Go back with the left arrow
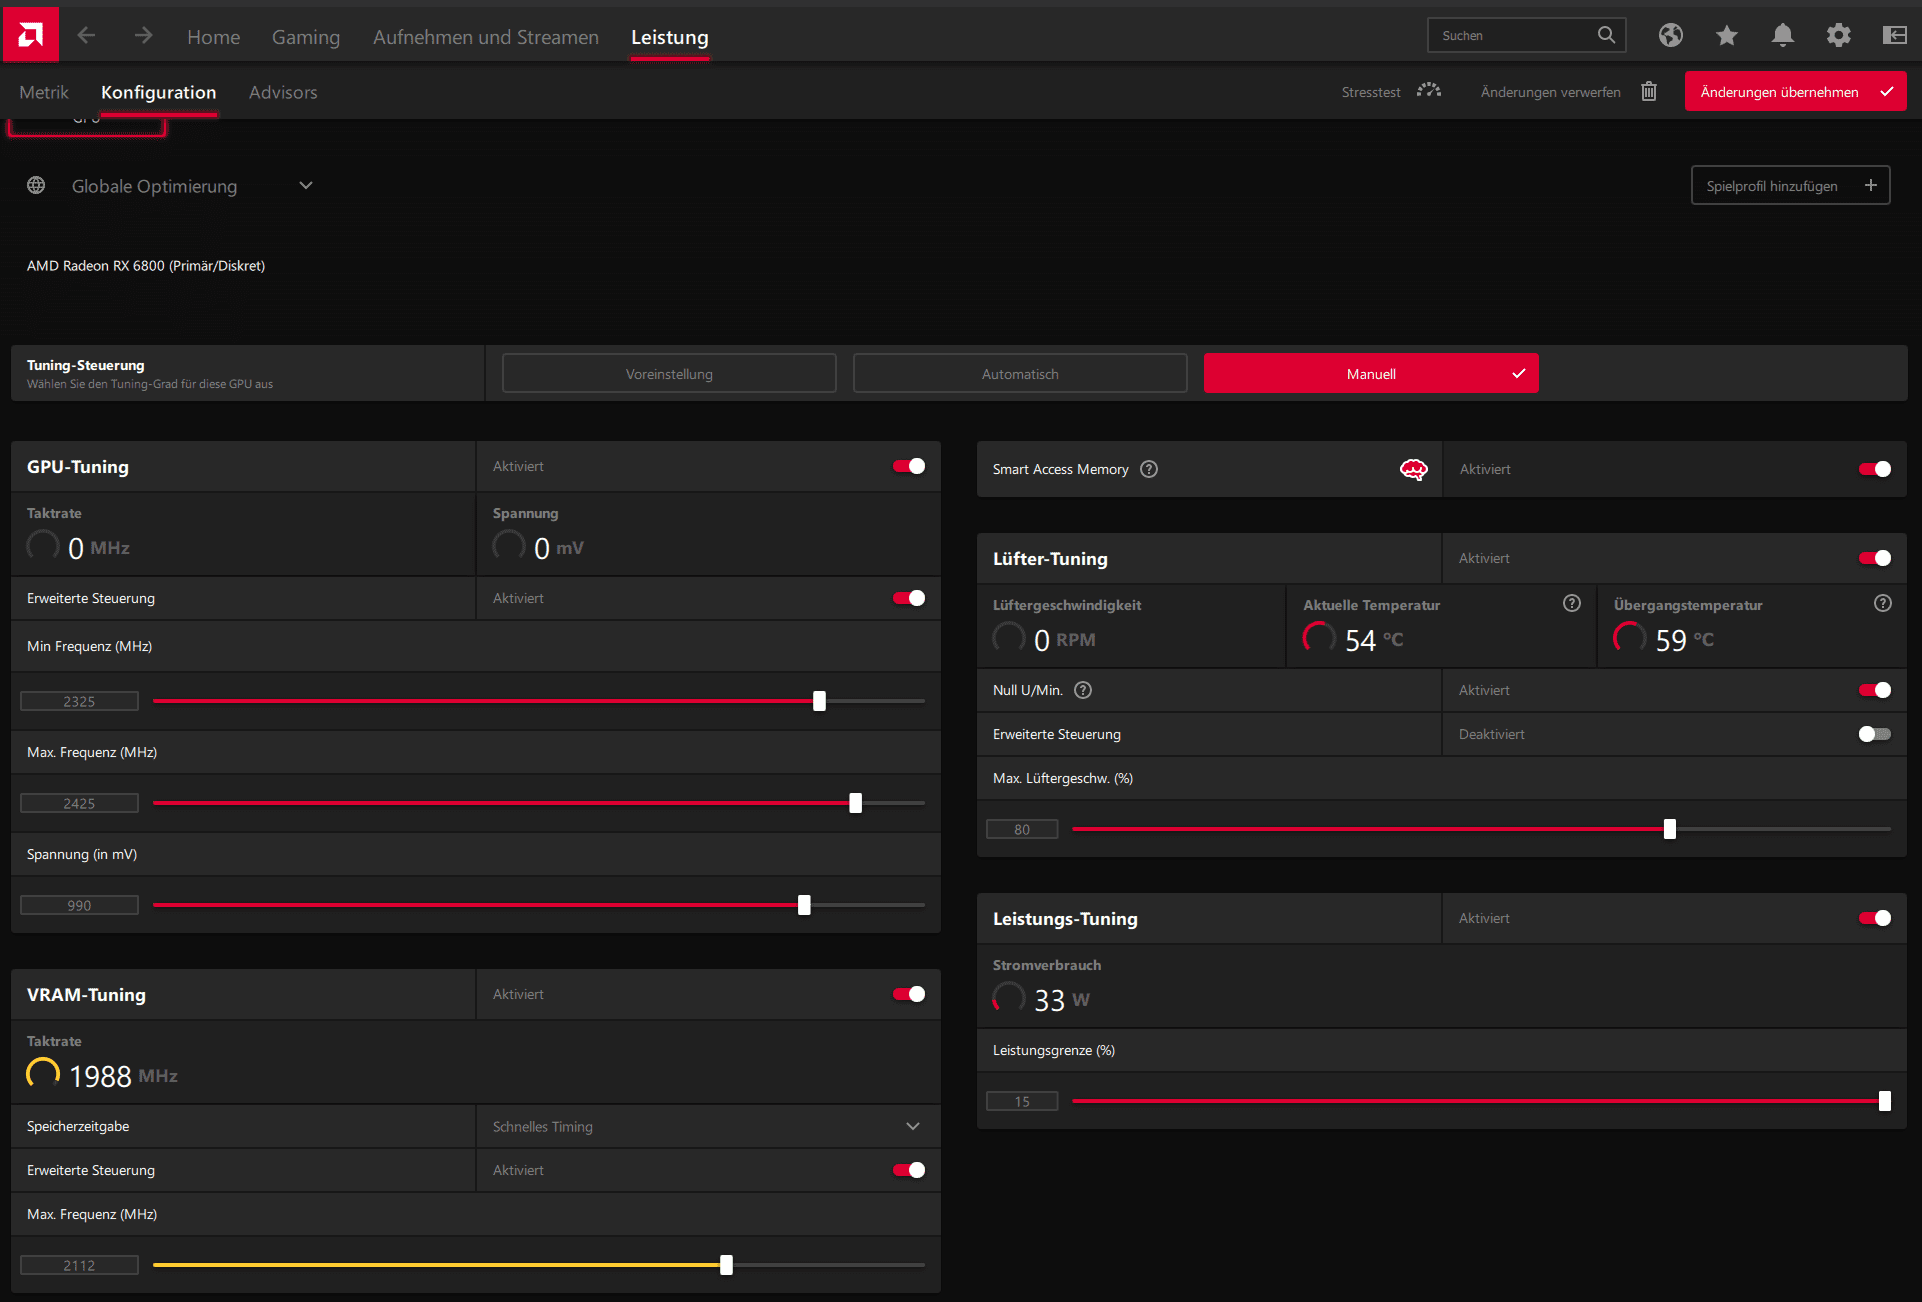The image size is (1922, 1302). click(86, 36)
